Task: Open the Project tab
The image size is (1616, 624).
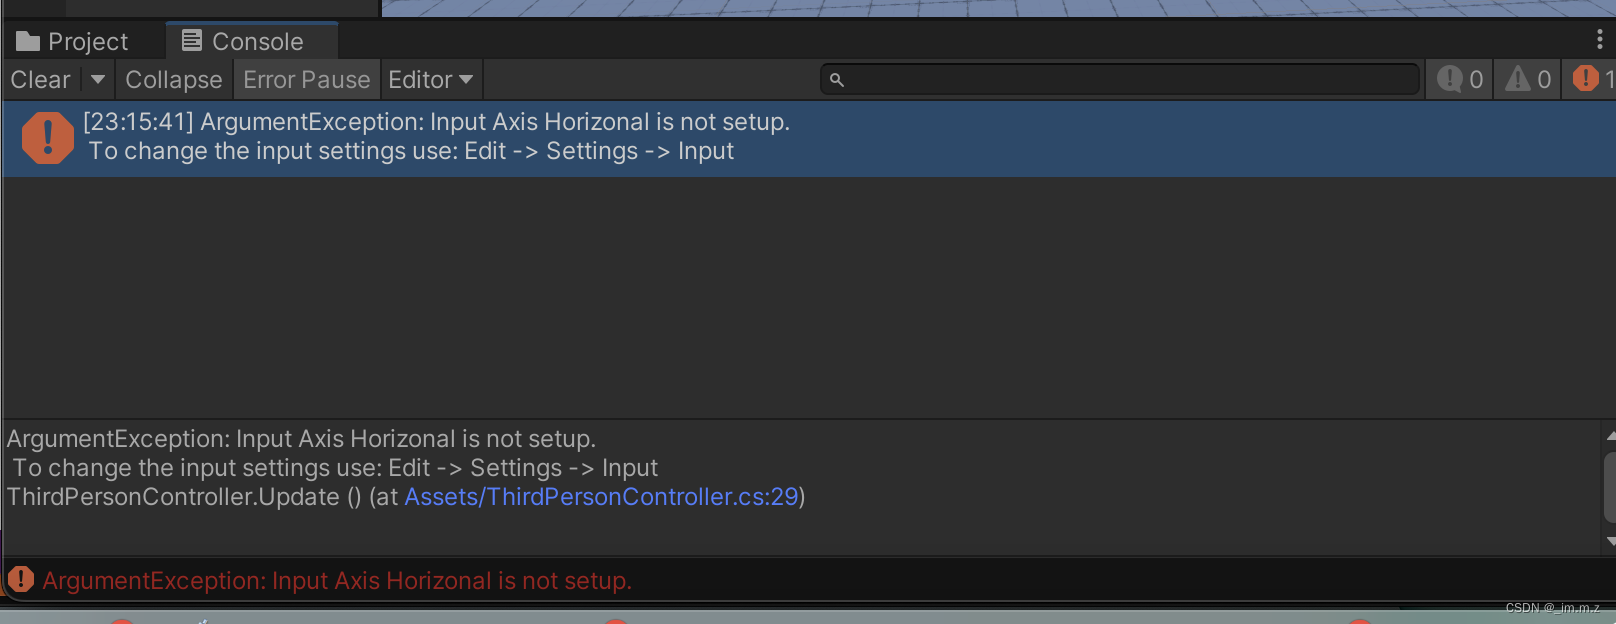Action: click(72, 41)
